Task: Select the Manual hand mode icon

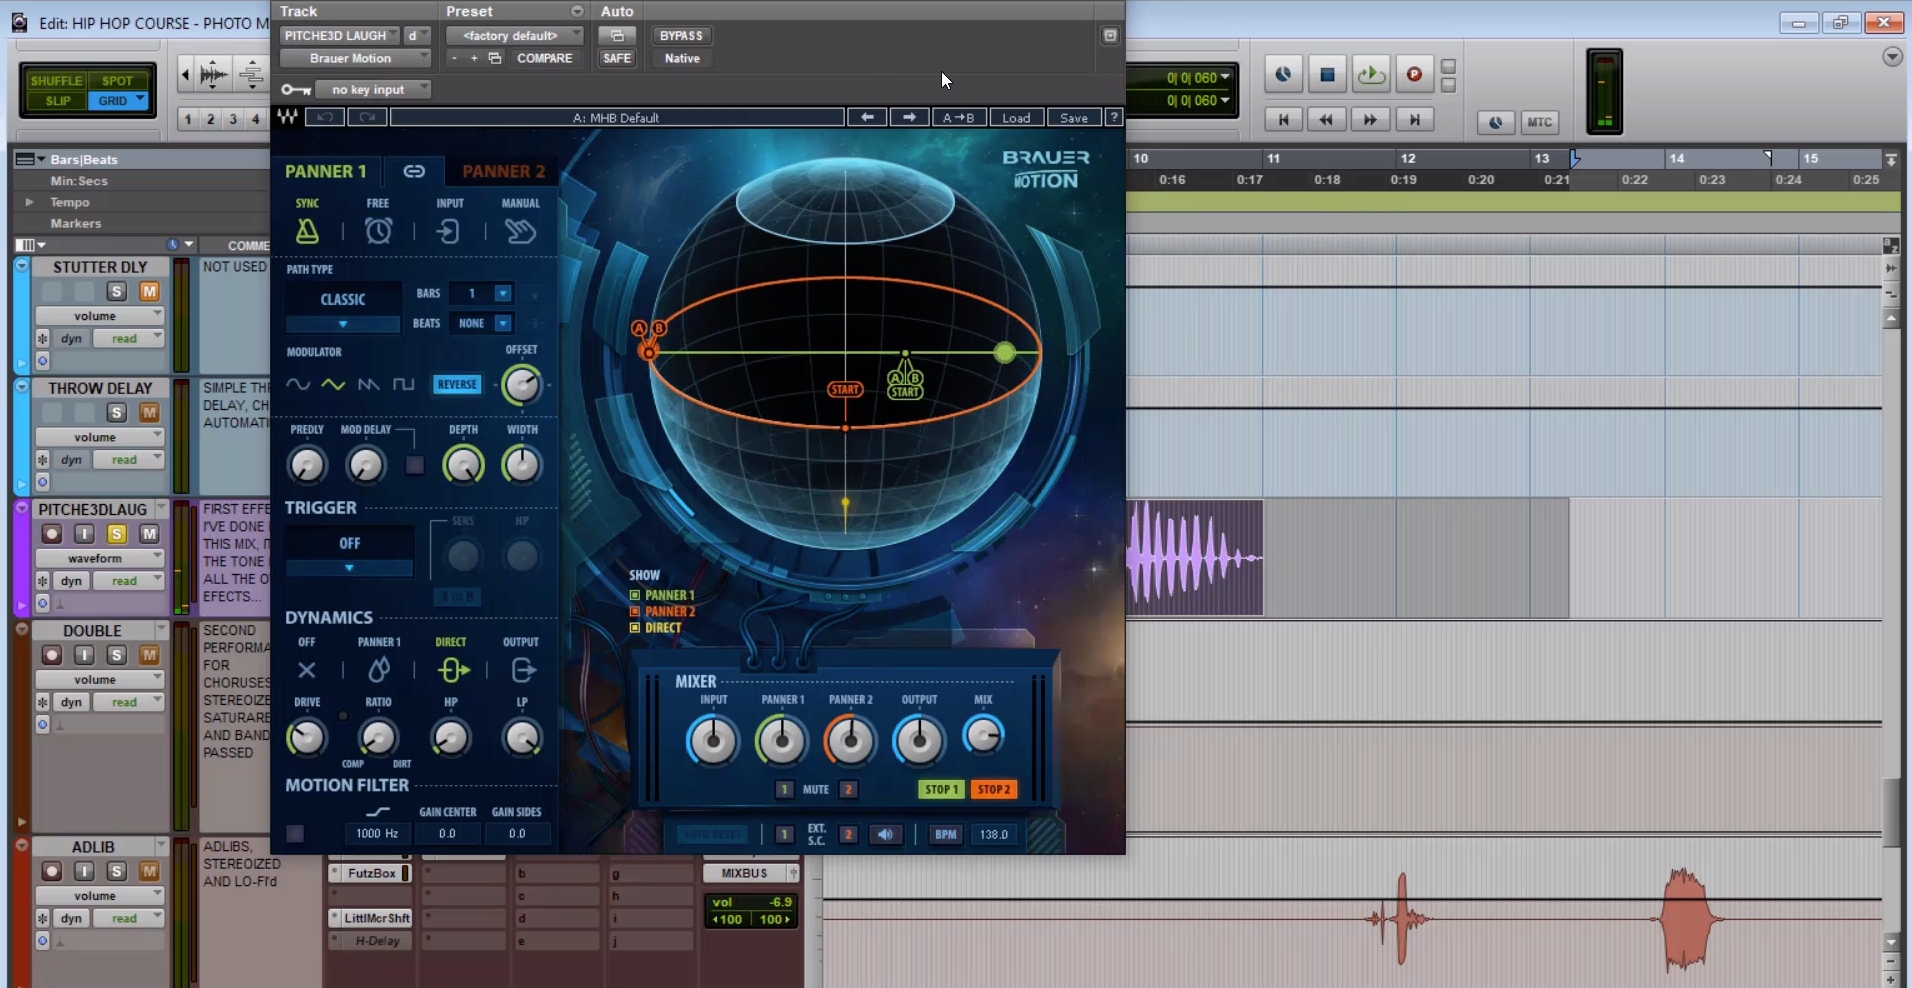Action: click(x=520, y=231)
